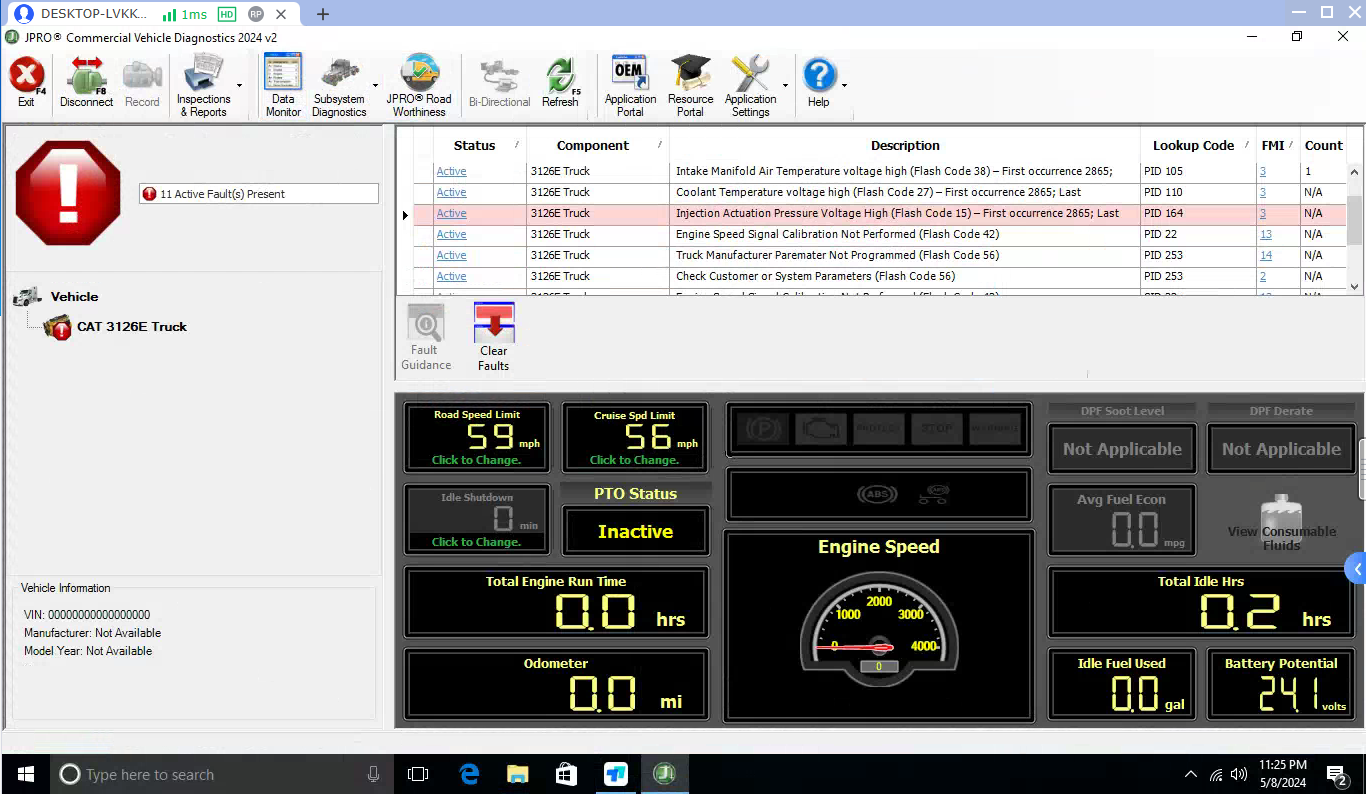This screenshot has height=794, width=1366.
Task: Select CAT 3126E Truck tree node
Action: pos(131,327)
